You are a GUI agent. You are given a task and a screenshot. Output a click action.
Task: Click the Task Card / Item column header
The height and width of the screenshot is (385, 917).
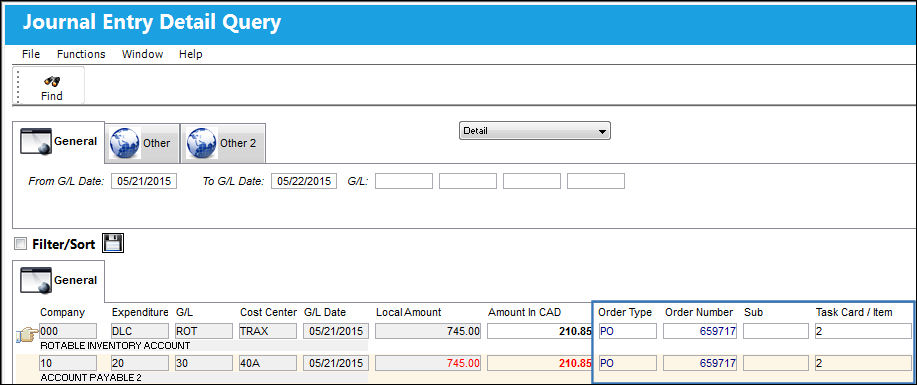(x=854, y=312)
